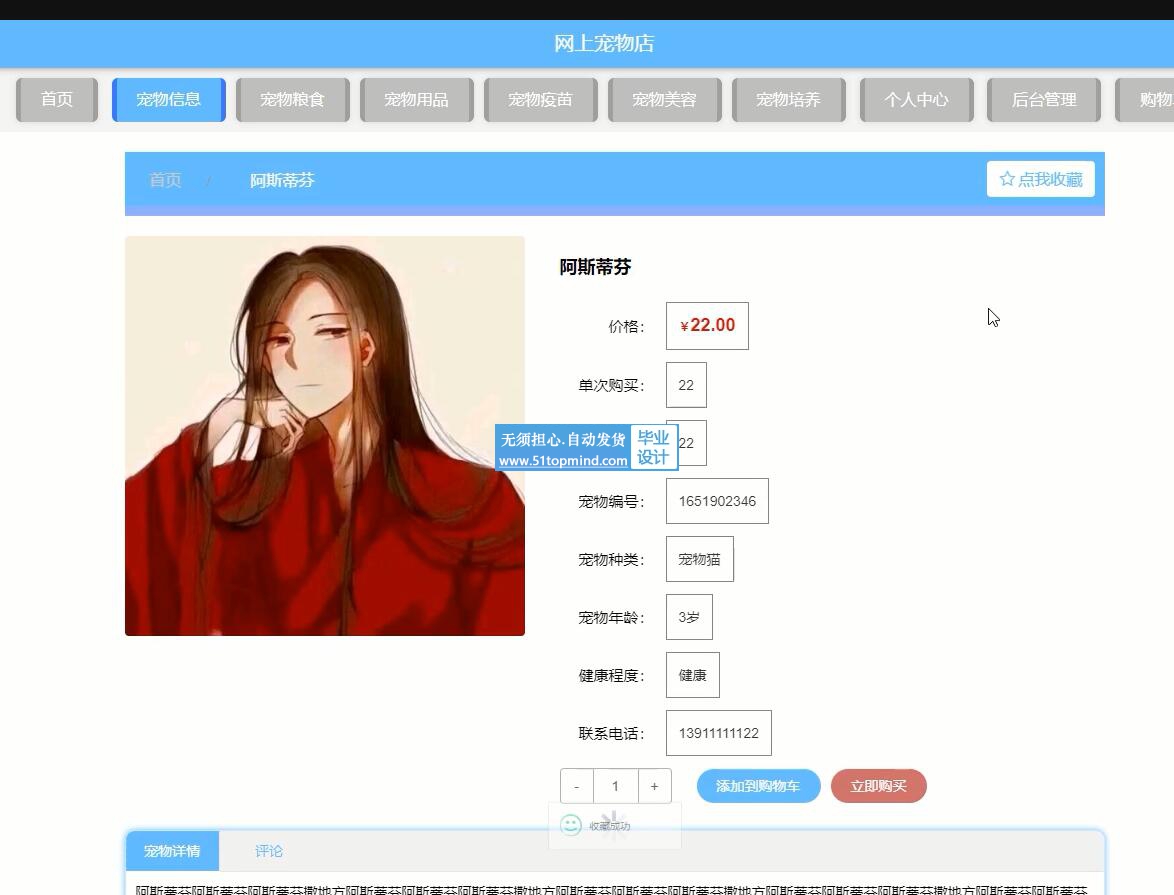Image resolution: width=1174 pixels, height=895 pixels.
Task: Click the star icon in 点我收藏 button
Action: click(x=1007, y=179)
